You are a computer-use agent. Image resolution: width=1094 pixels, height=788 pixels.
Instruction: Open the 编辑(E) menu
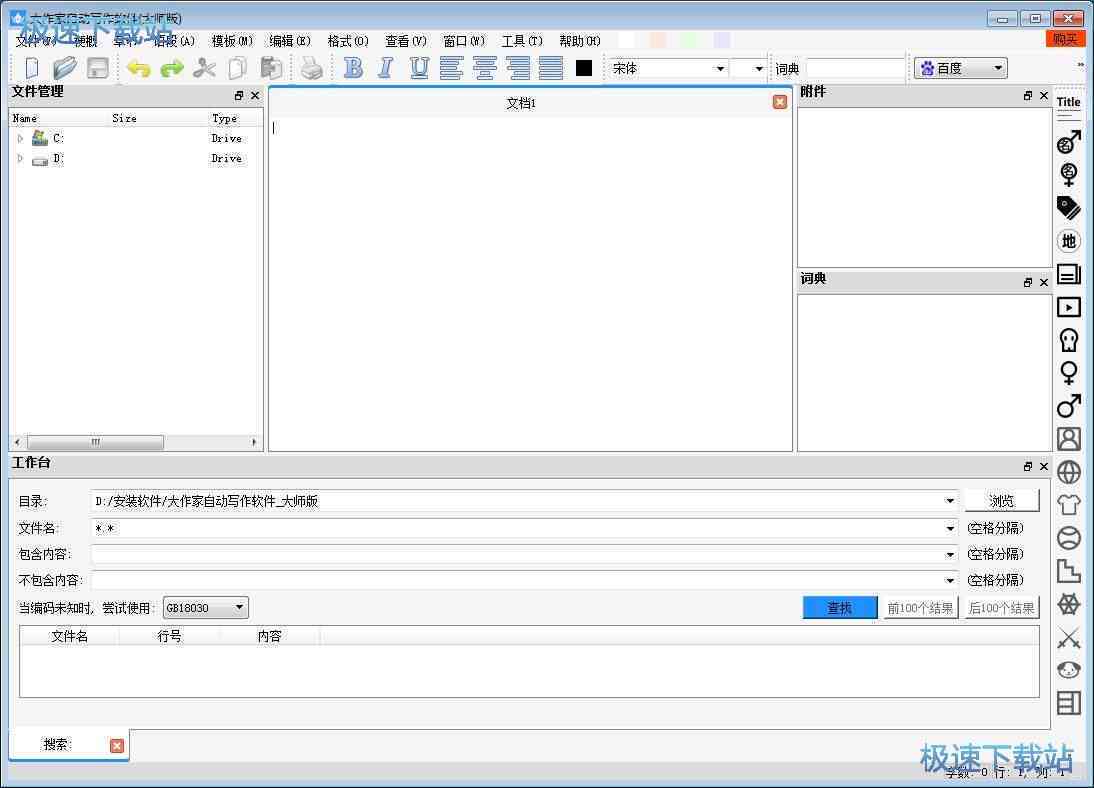click(290, 41)
